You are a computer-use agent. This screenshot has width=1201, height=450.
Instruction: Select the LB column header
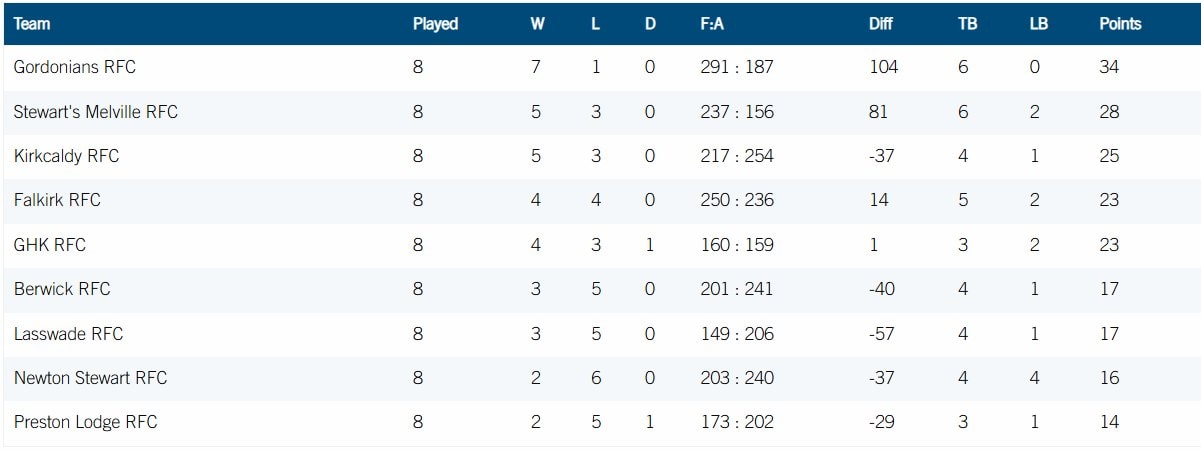(1038, 24)
